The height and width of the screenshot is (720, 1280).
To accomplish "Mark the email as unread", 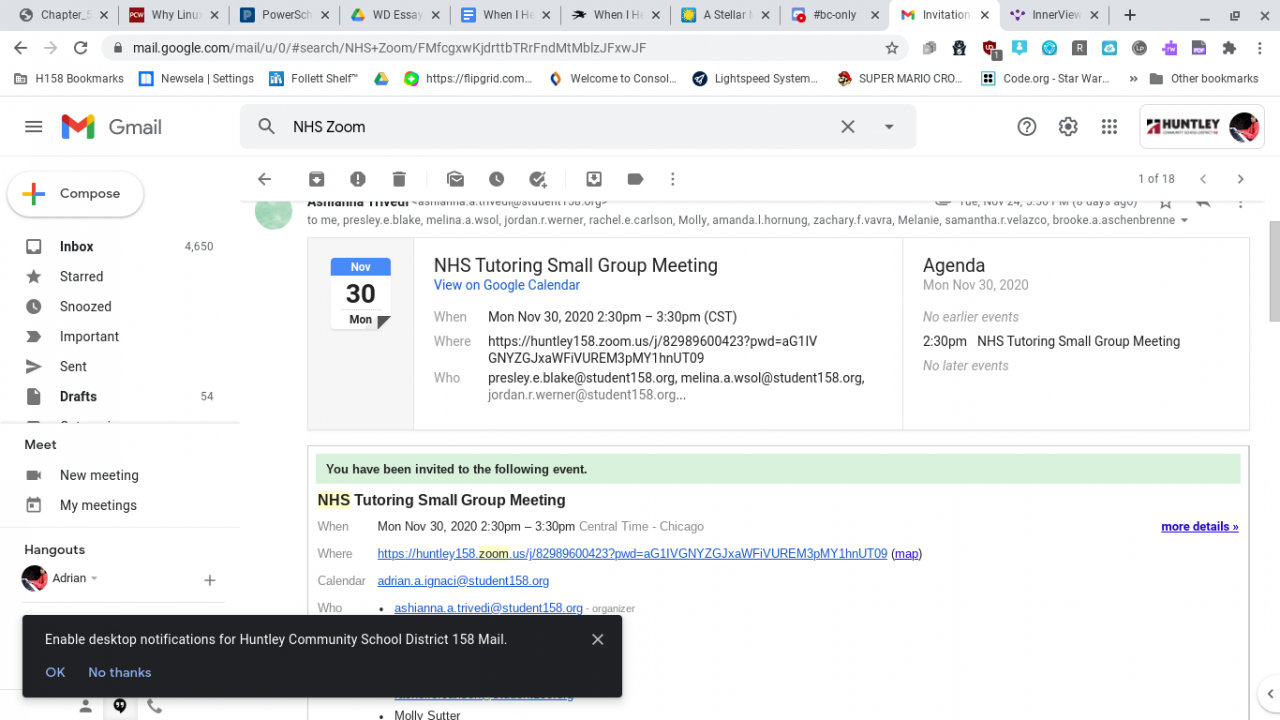I will click(x=455, y=179).
